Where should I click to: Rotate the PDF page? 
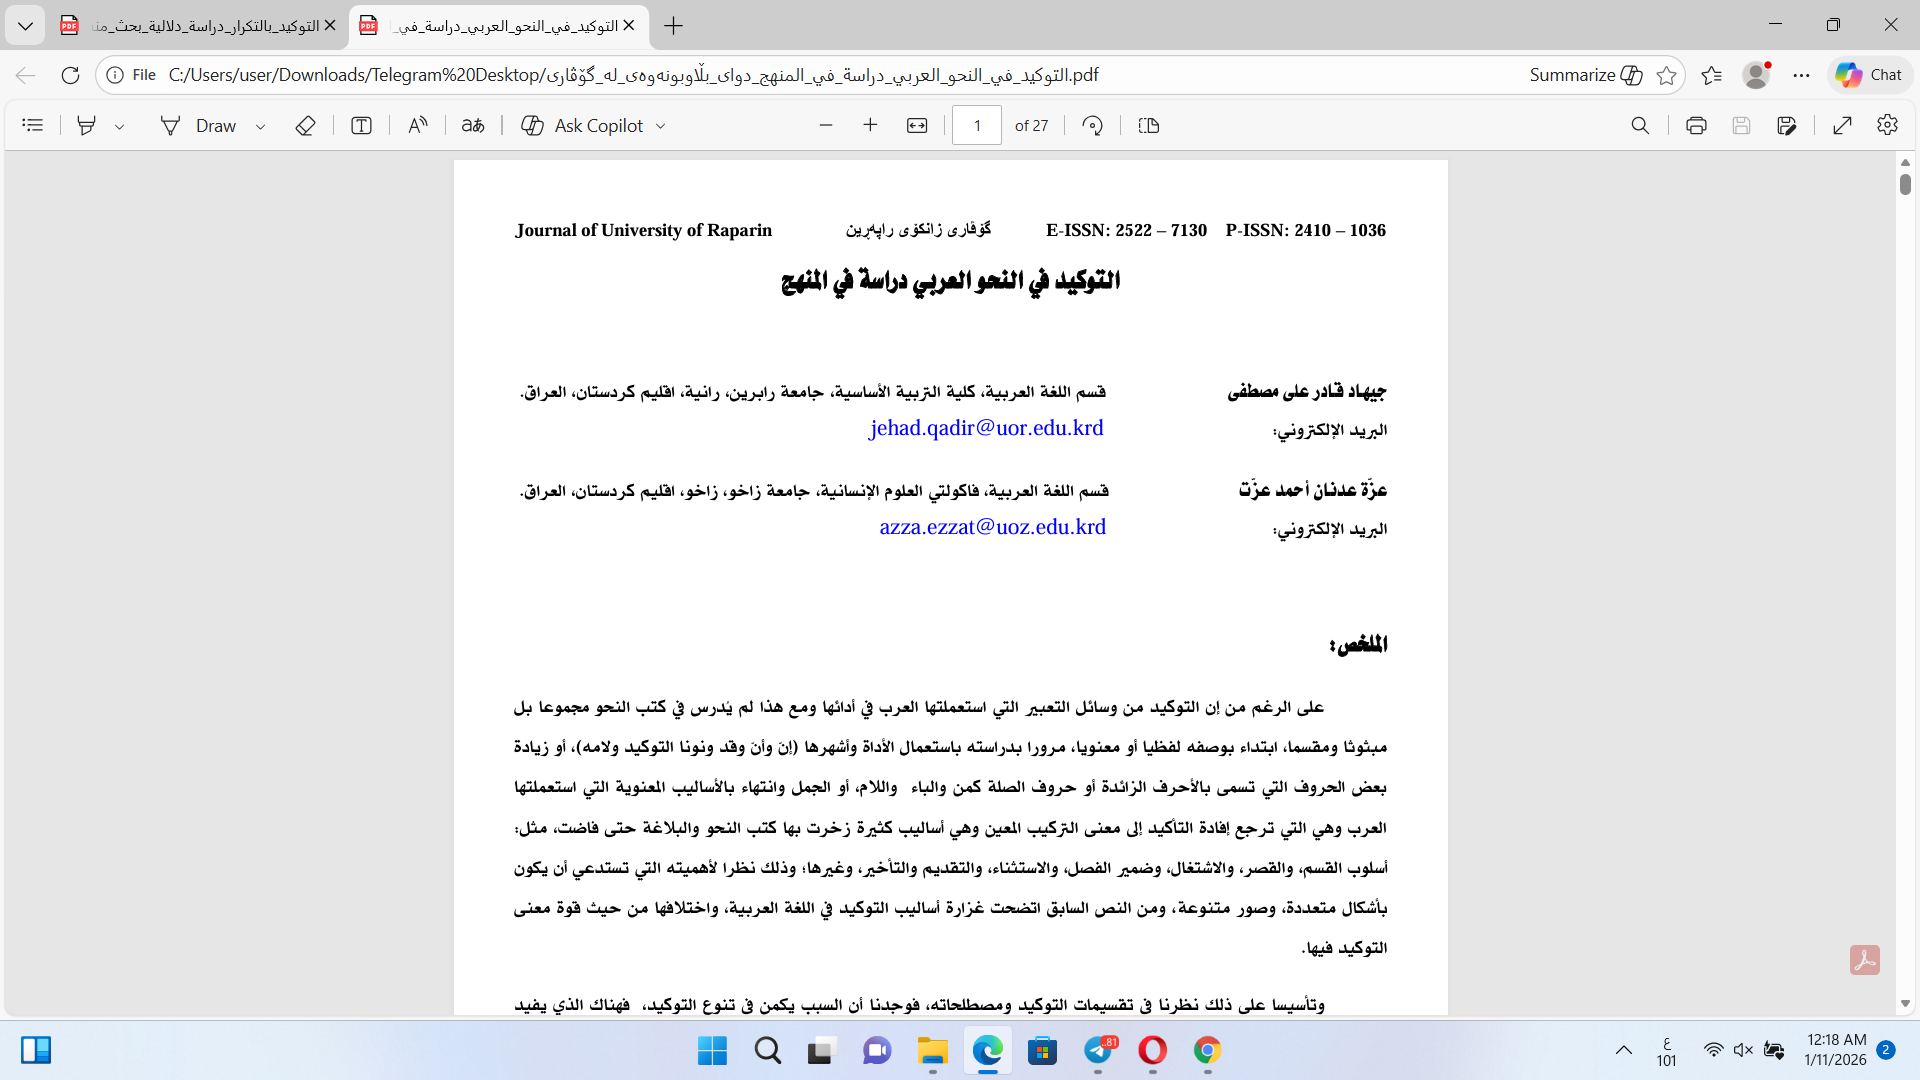tap(1093, 125)
